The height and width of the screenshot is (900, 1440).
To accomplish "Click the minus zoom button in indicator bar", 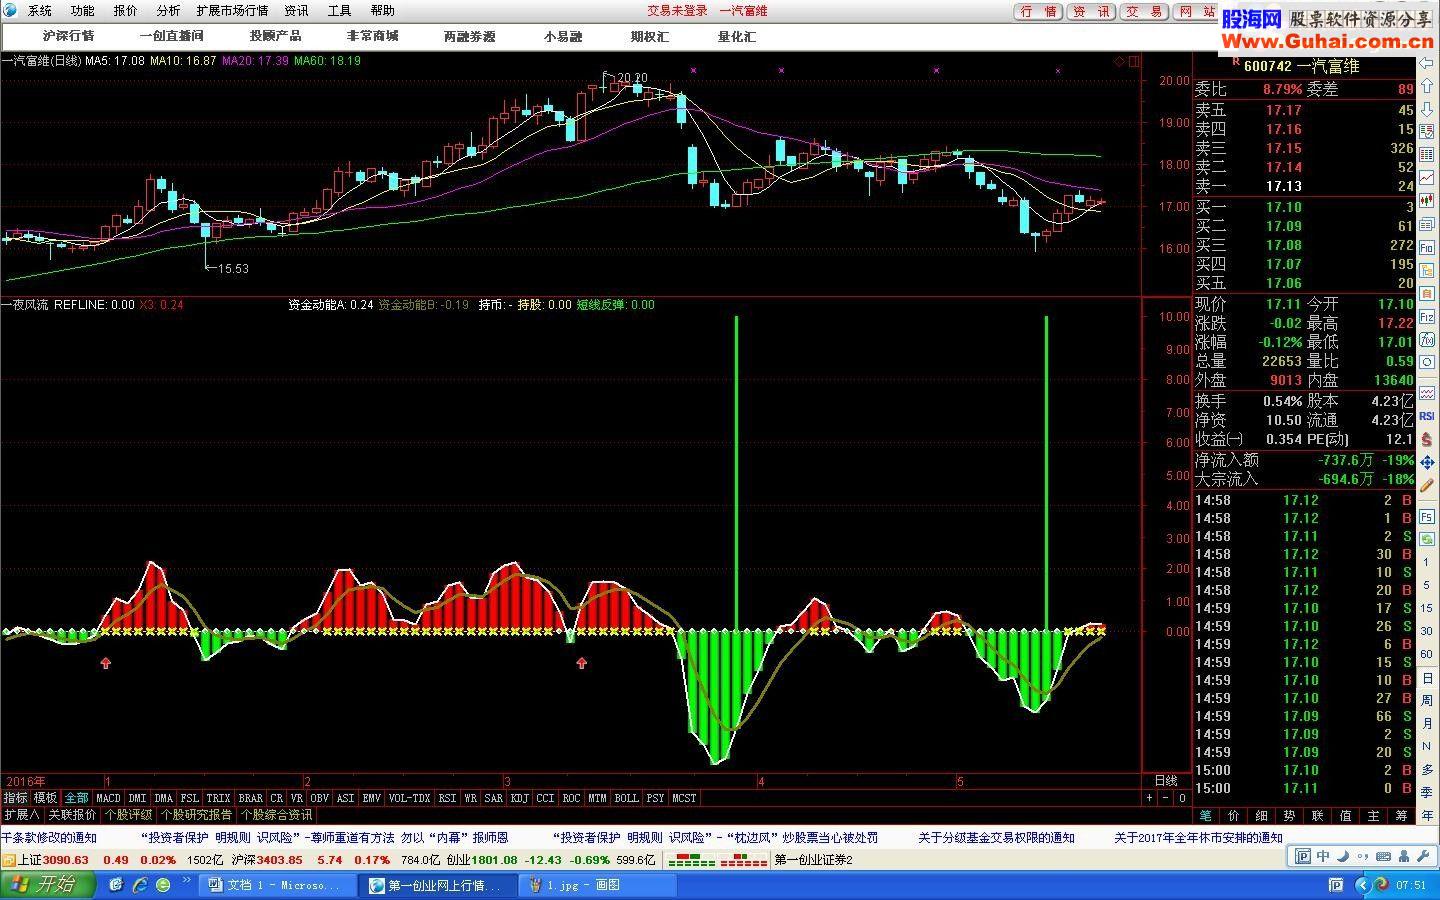I will [x=1165, y=798].
